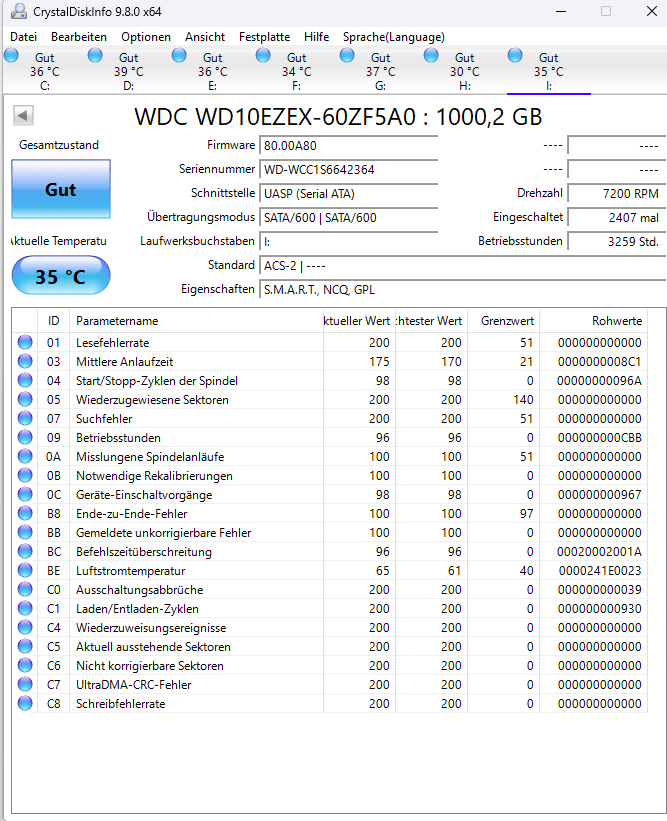The width and height of the screenshot is (667, 821).
Task: Click status orb for Start/Stopp-Zyklen der Spindel
Action: point(25,380)
